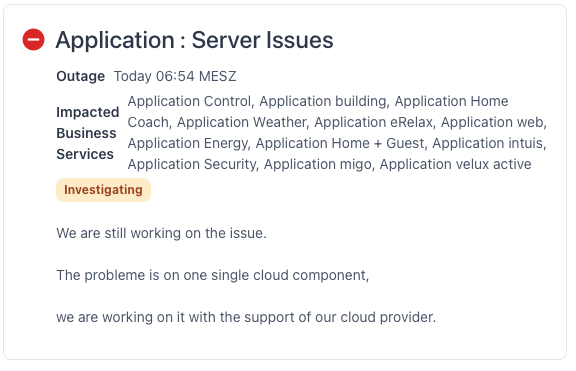Image resolution: width=576 pixels, height=371 pixels.
Task: Select 'Application building' service name
Action: [x=322, y=101]
